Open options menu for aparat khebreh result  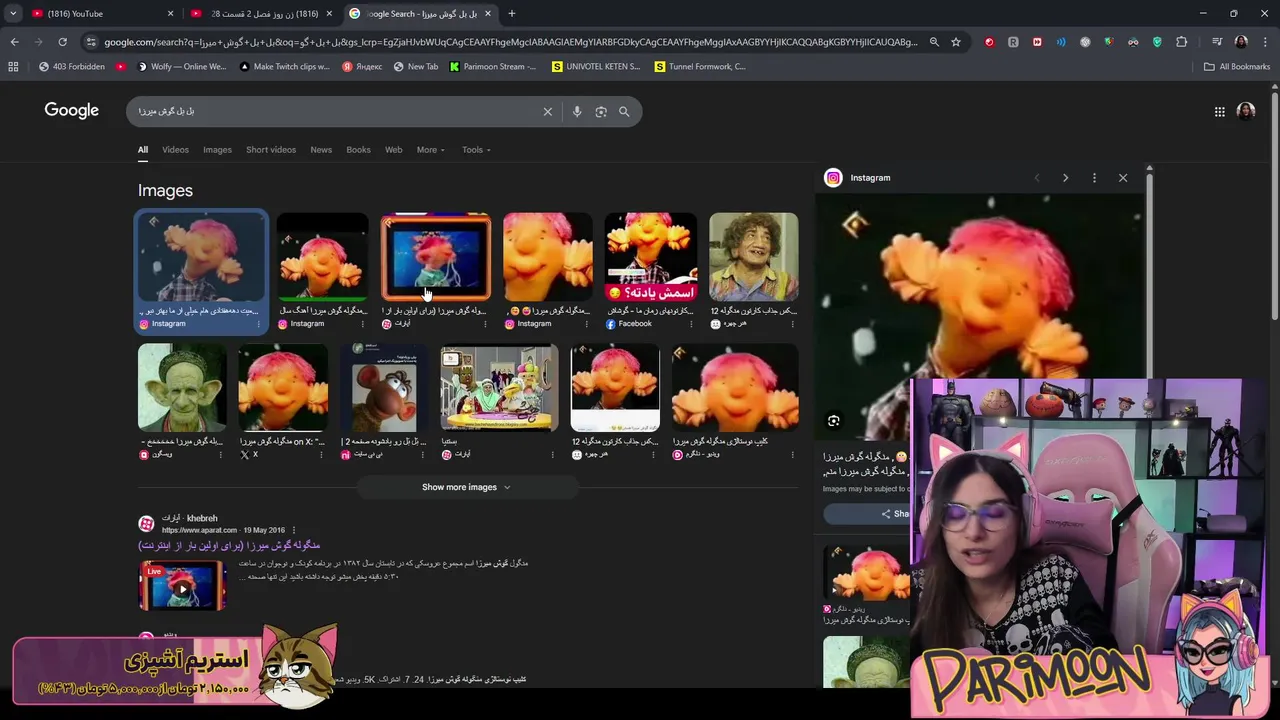(293, 530)
